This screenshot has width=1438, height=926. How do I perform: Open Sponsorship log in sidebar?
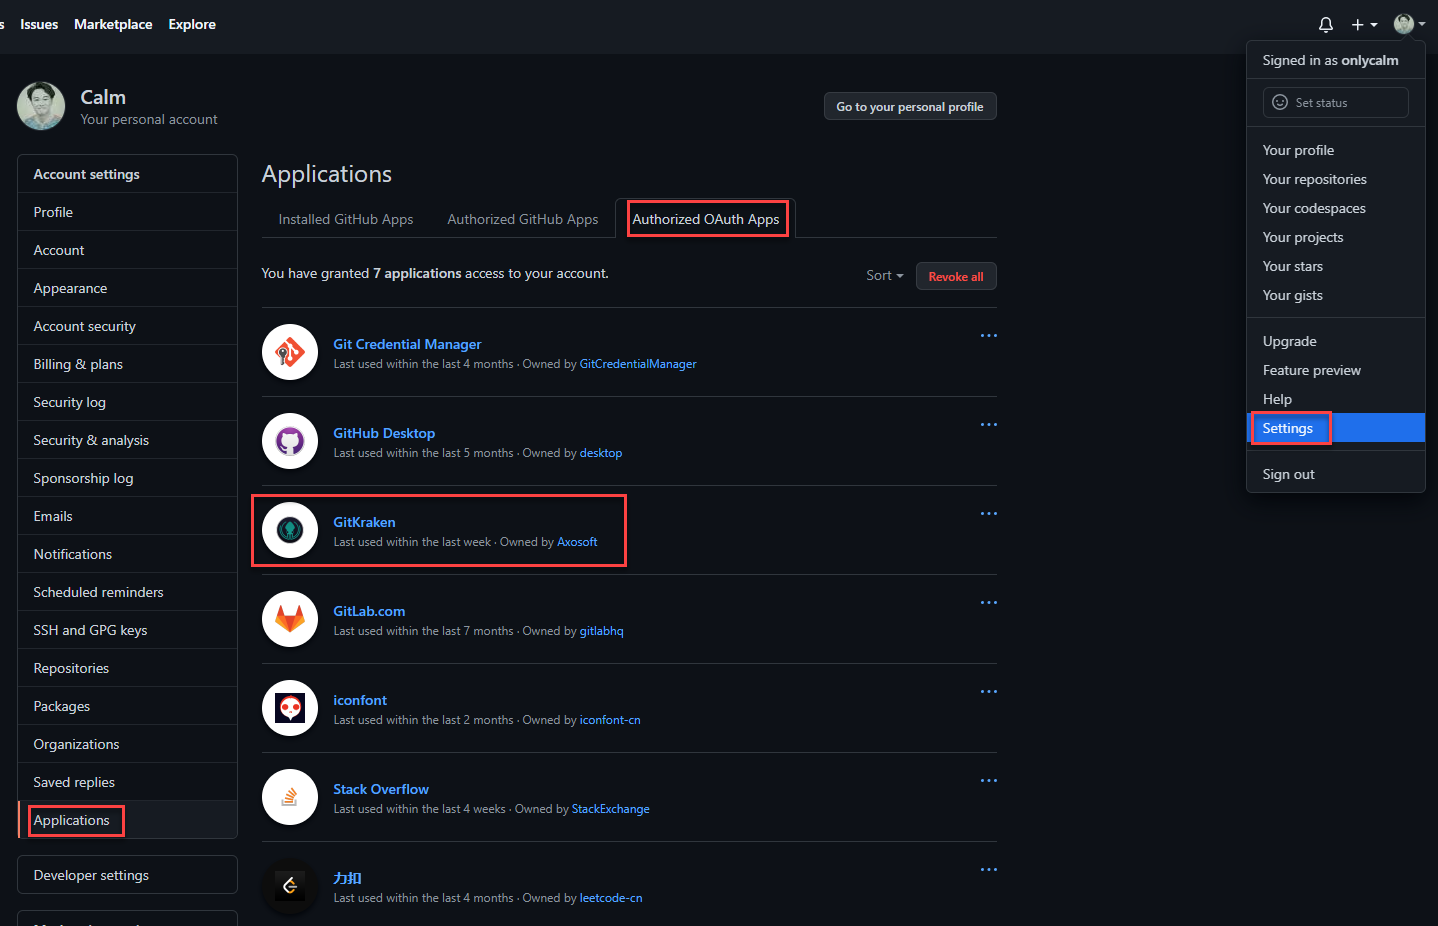tap(128, 478)
